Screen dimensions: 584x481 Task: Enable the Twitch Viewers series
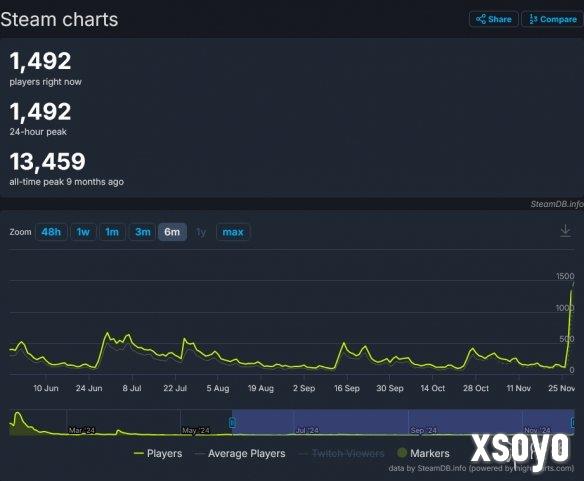coord(342,453)
